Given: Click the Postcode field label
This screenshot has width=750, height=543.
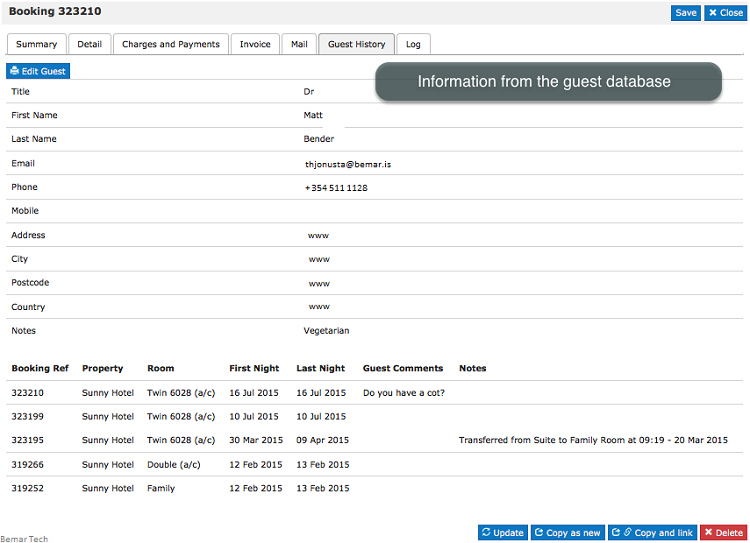Looking at the screenshot, I should pyautogui.click(x=30, y=282).
